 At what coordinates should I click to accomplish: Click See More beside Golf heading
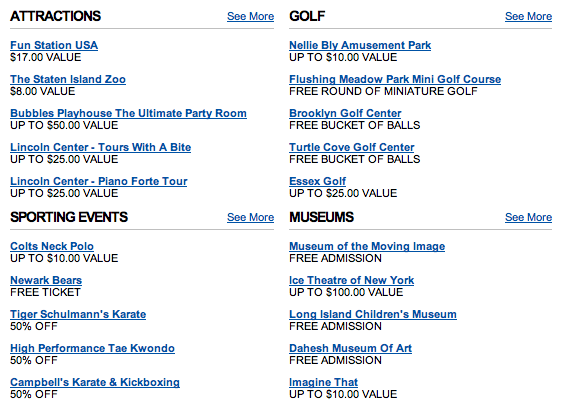click(528, 17)
